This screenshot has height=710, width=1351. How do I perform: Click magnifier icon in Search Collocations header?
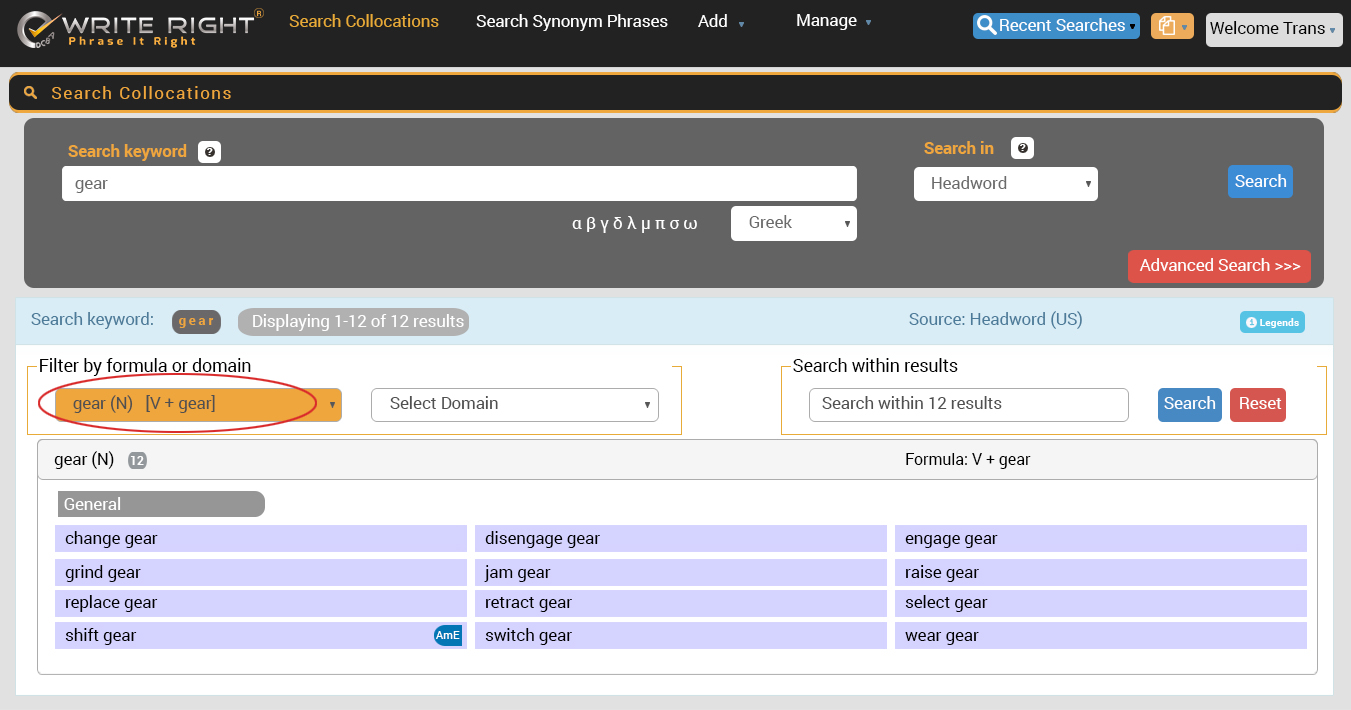tap(31, 93)
